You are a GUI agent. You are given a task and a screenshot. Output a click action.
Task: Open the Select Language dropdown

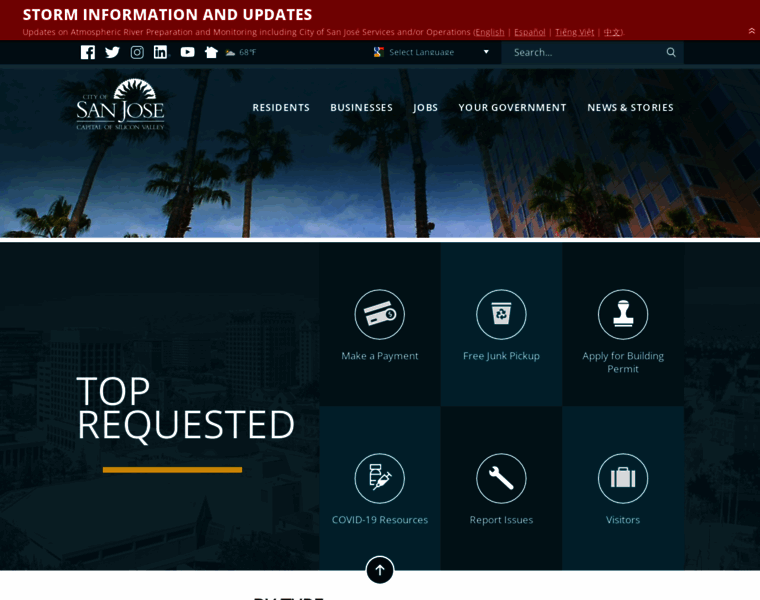[x=431, y=52]
